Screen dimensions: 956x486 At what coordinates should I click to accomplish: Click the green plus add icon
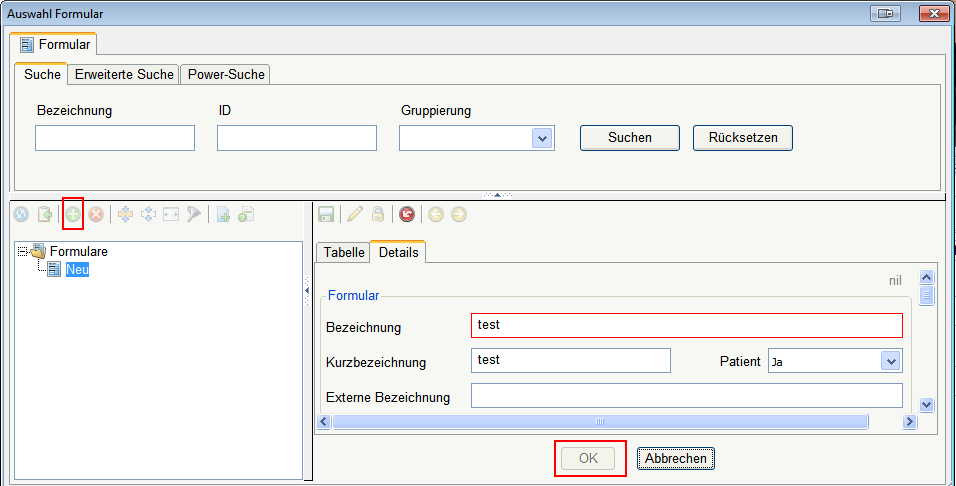click(72, 214)
